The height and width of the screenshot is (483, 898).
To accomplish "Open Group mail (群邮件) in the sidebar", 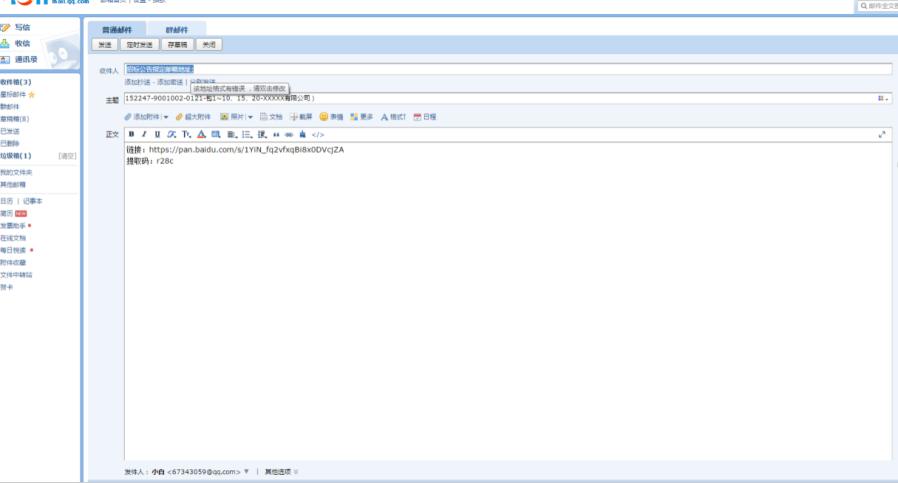I will tap(10, 107).
